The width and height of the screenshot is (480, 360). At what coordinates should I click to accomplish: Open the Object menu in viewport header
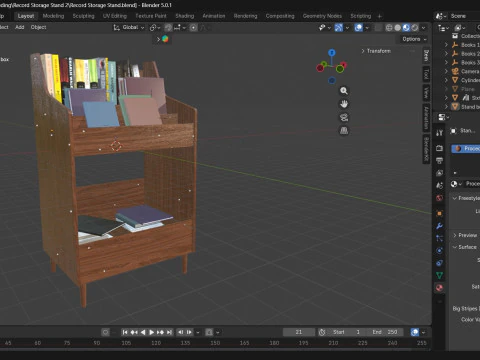tap(38, 27)
